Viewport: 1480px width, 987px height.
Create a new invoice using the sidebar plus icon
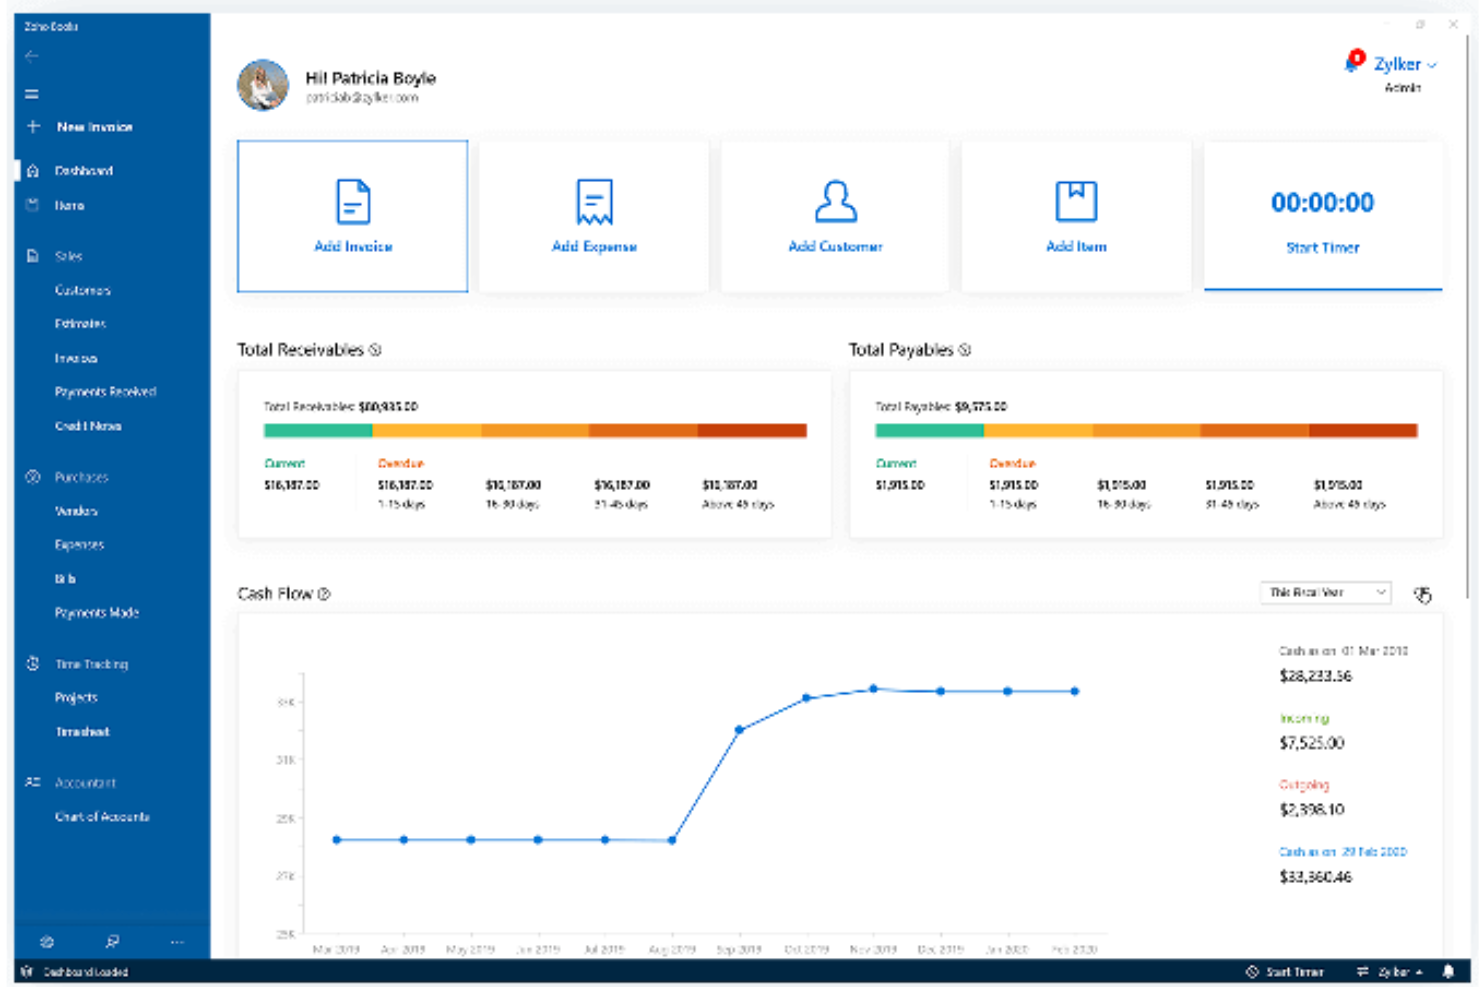pyautogui.click(x=32, y=126)
